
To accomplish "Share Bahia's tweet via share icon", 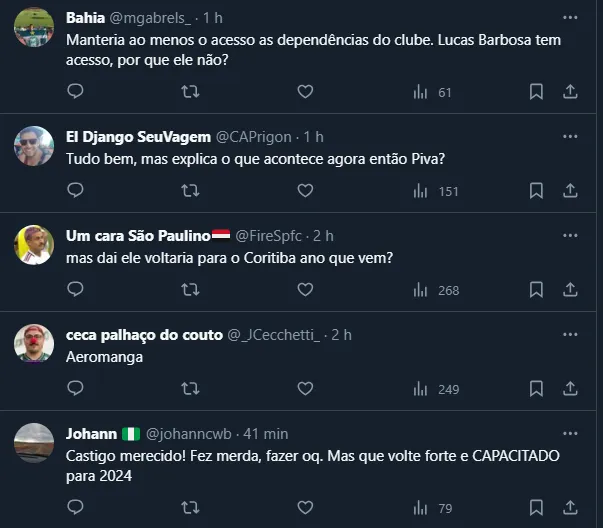I will point(570,92).
